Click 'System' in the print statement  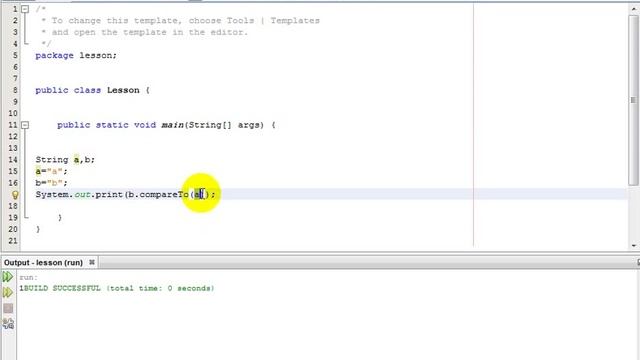tap(52, 195)
